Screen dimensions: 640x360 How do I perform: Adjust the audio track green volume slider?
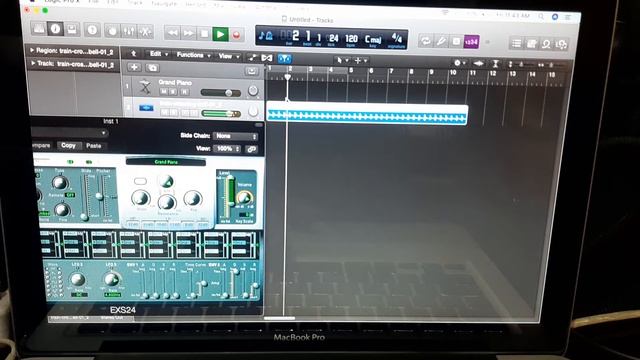click(221, 113)
